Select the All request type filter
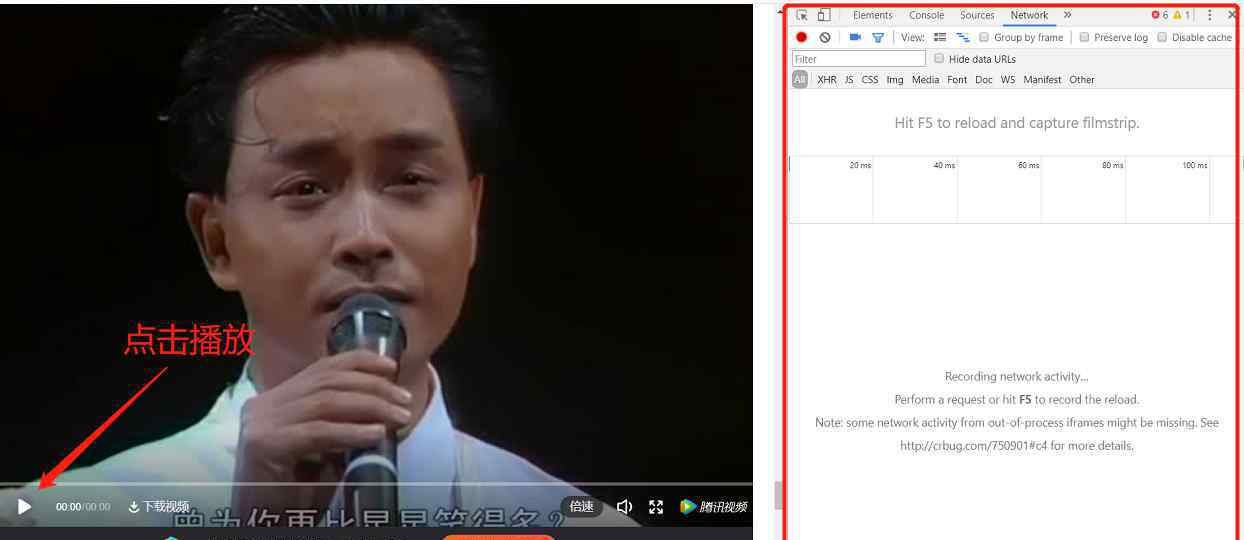This screenshot has height=540, width=1244. (x=800, y=80)
